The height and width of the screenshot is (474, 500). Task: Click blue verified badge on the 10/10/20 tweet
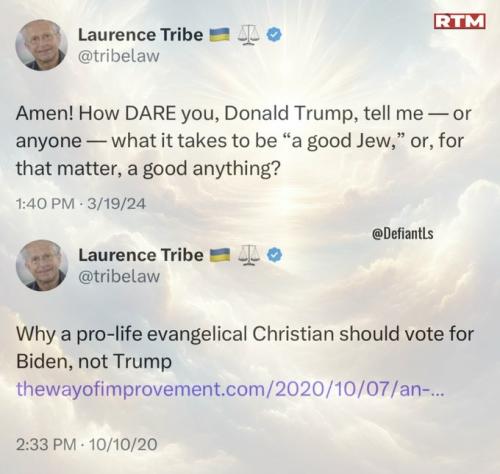coord(274,255)
